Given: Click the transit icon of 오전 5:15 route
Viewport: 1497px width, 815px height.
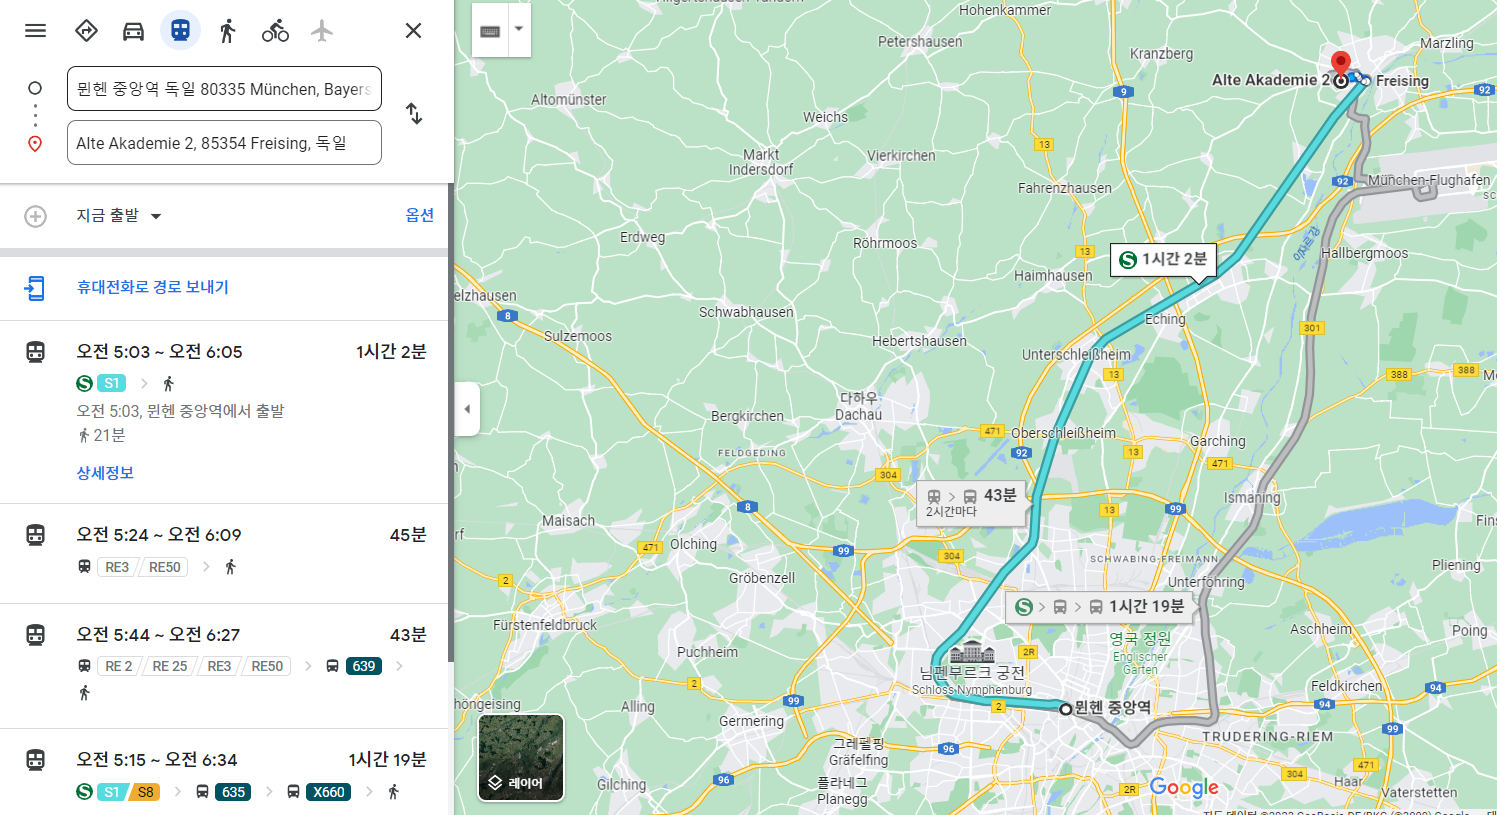Looking at the screenshot, I should tap(35, 760).
